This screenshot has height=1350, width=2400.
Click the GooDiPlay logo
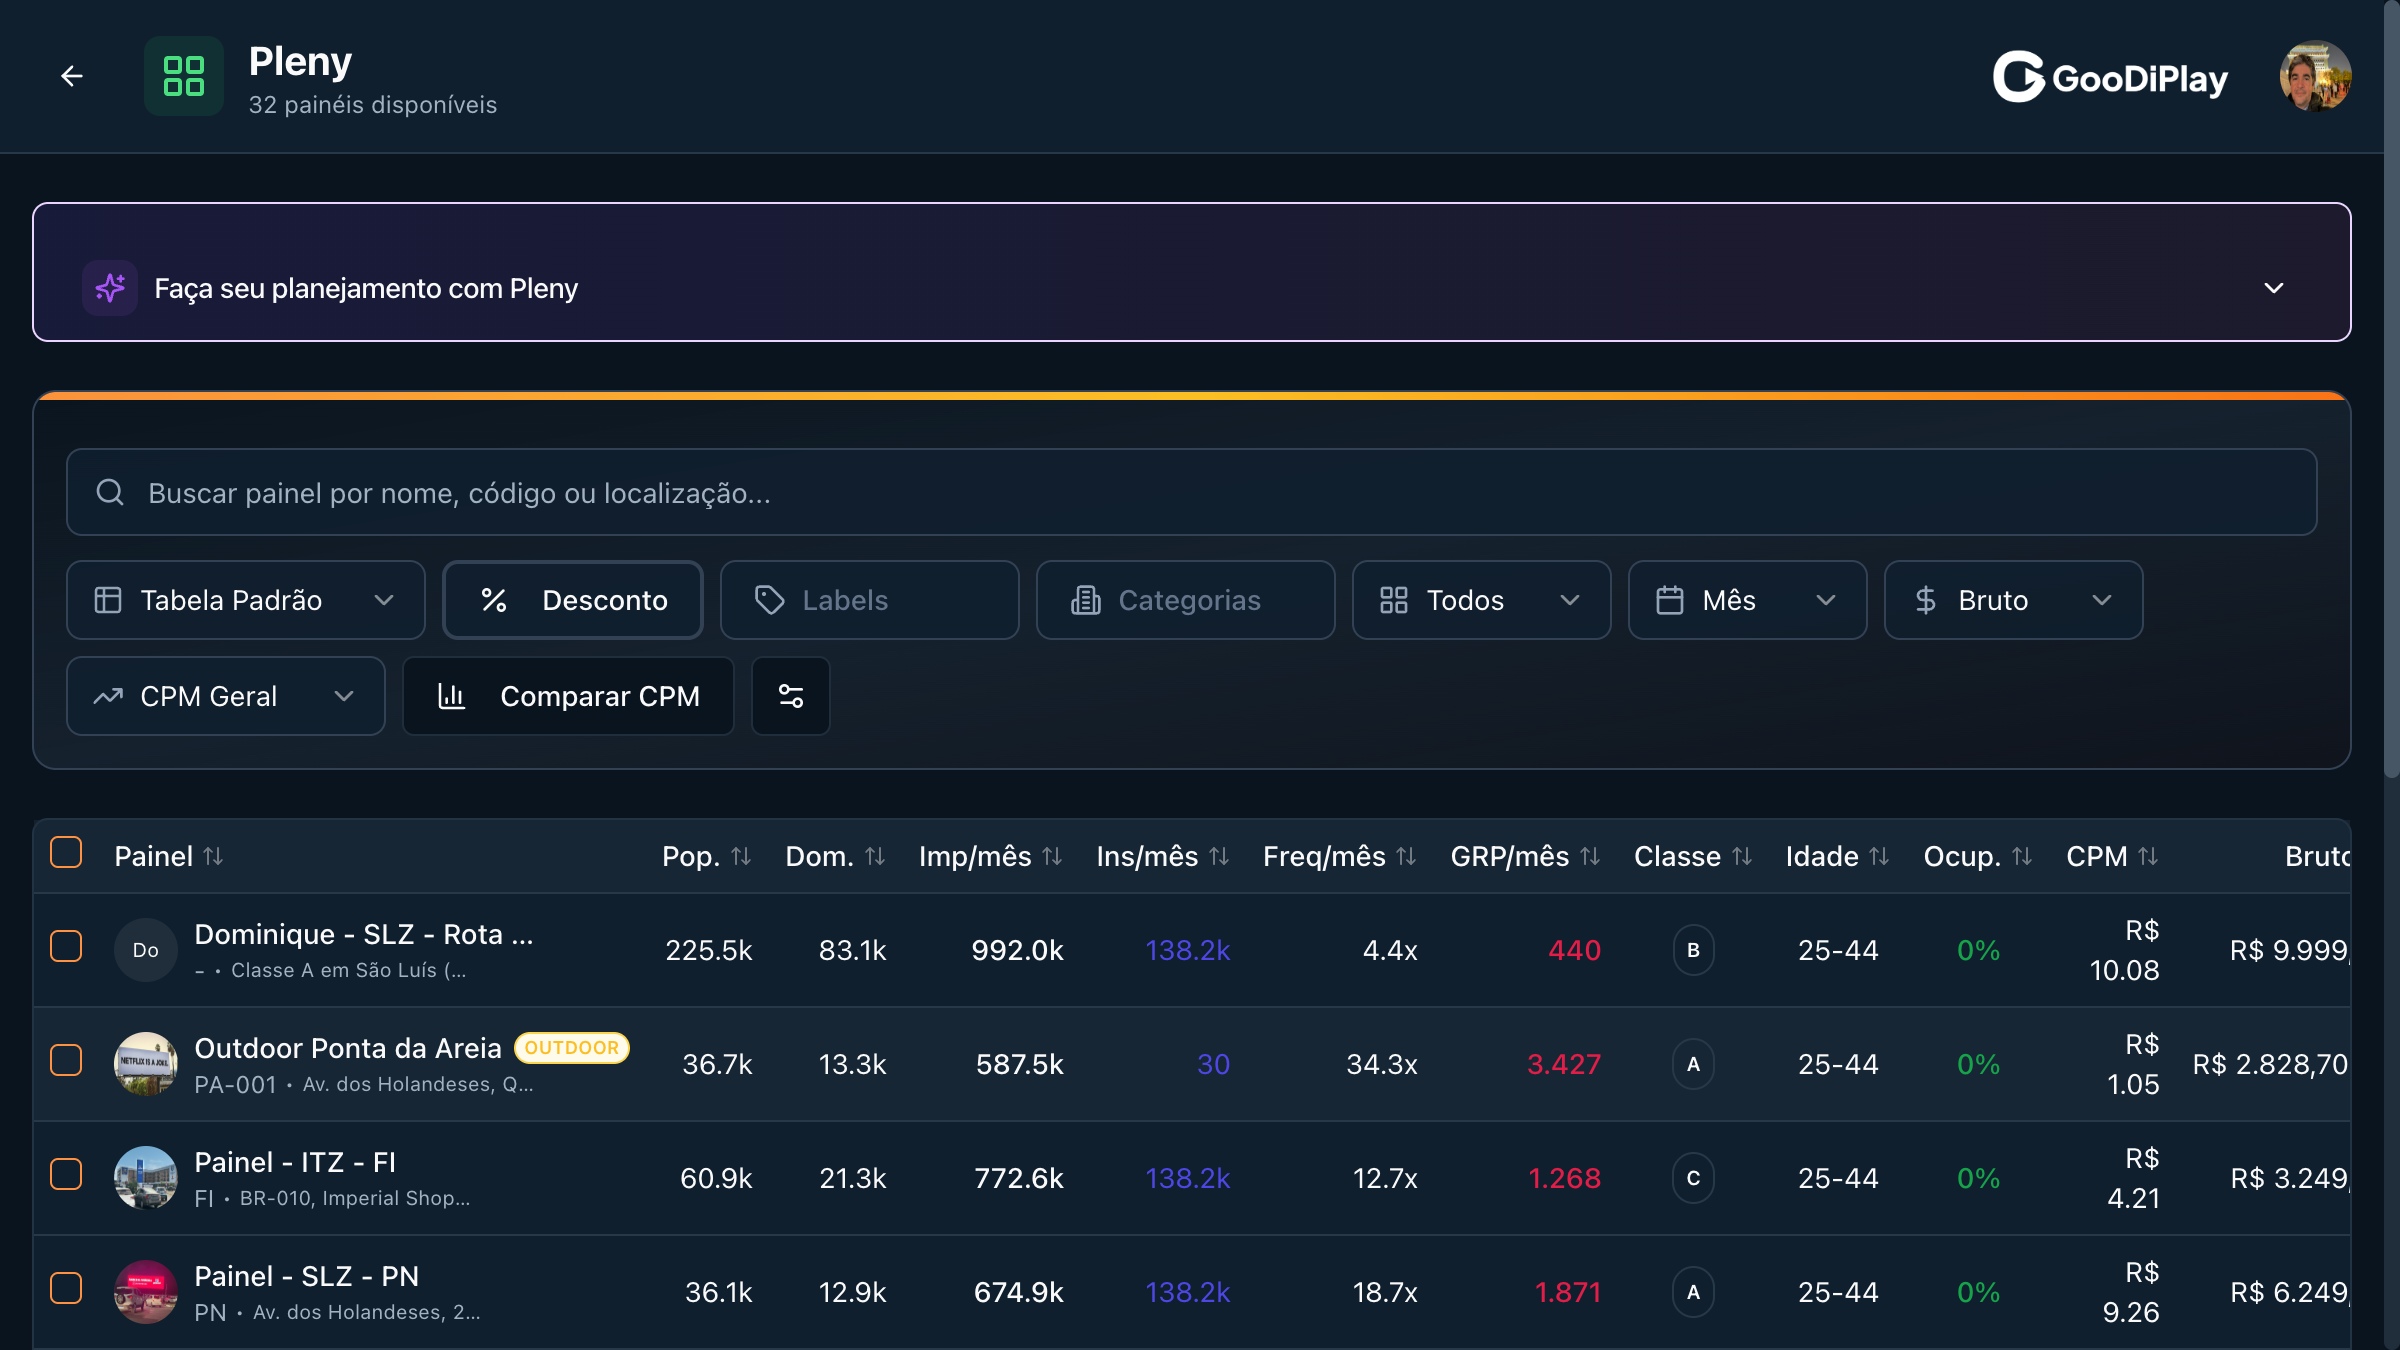[x=2110, y=77]
